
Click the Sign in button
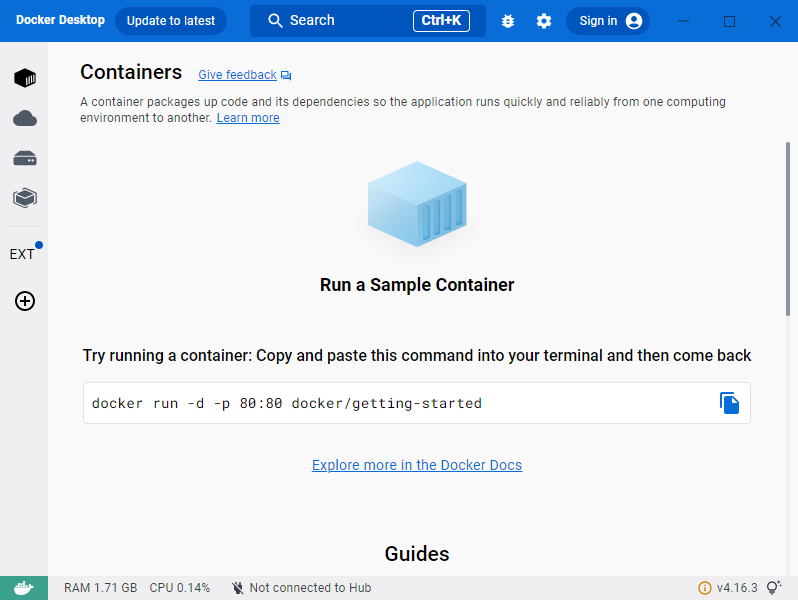(608, 21)
